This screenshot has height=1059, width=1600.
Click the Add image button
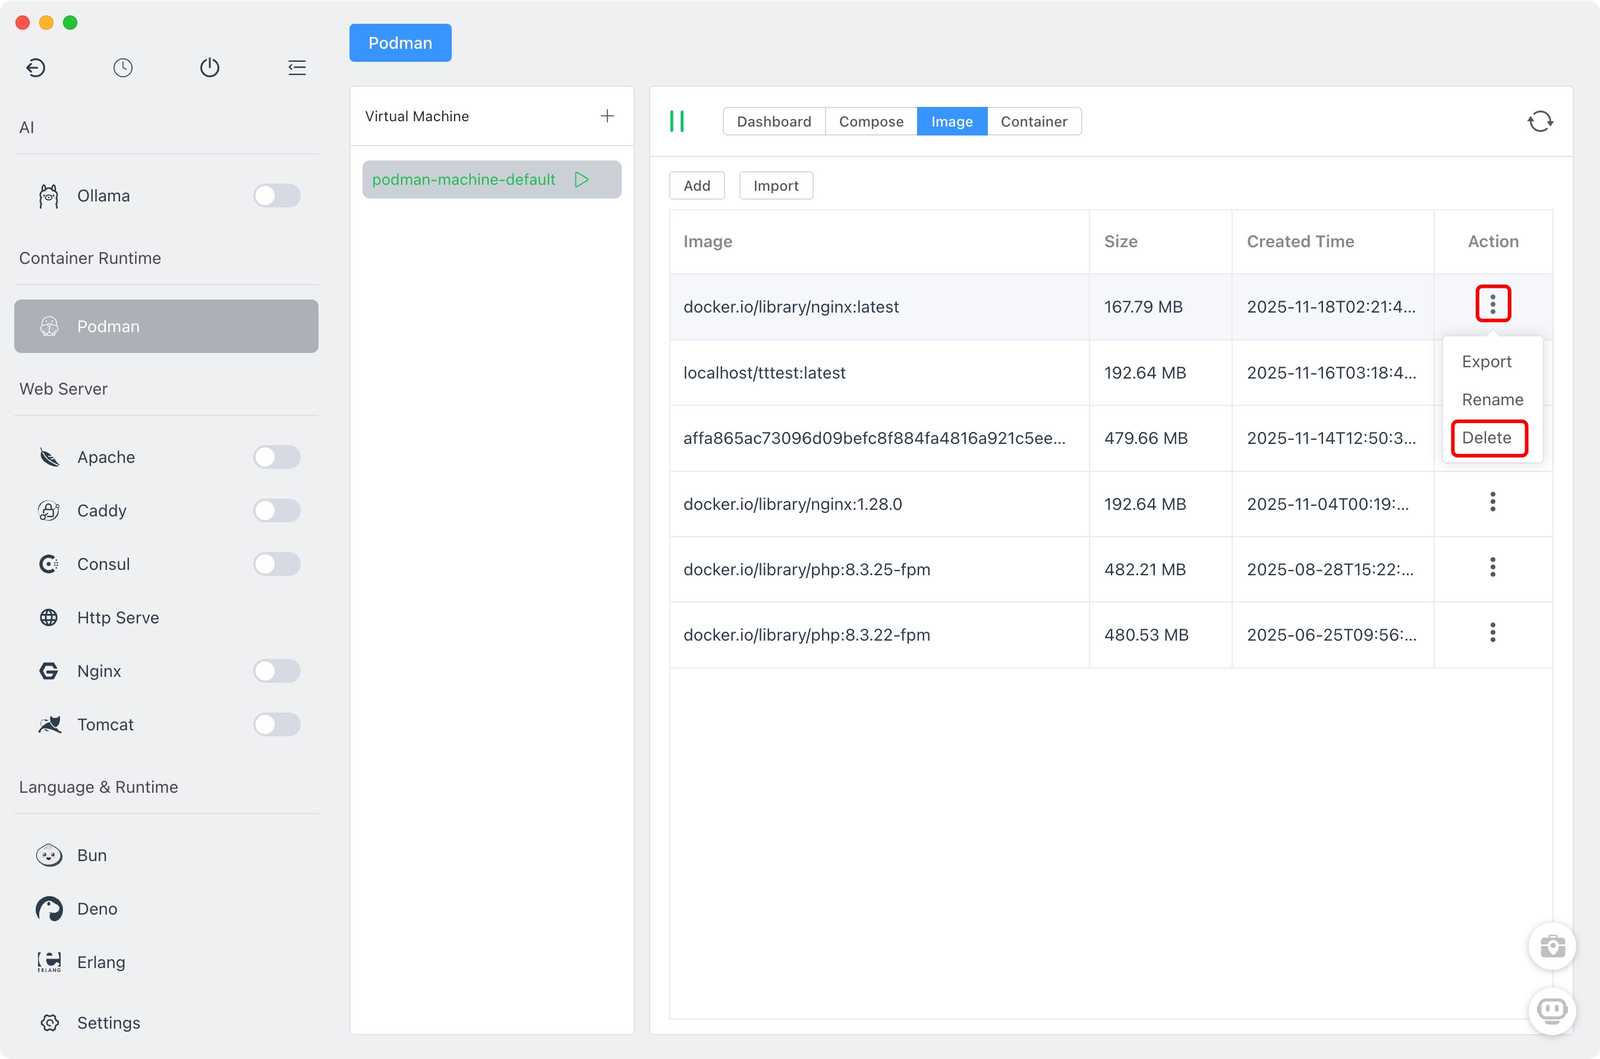697,186
